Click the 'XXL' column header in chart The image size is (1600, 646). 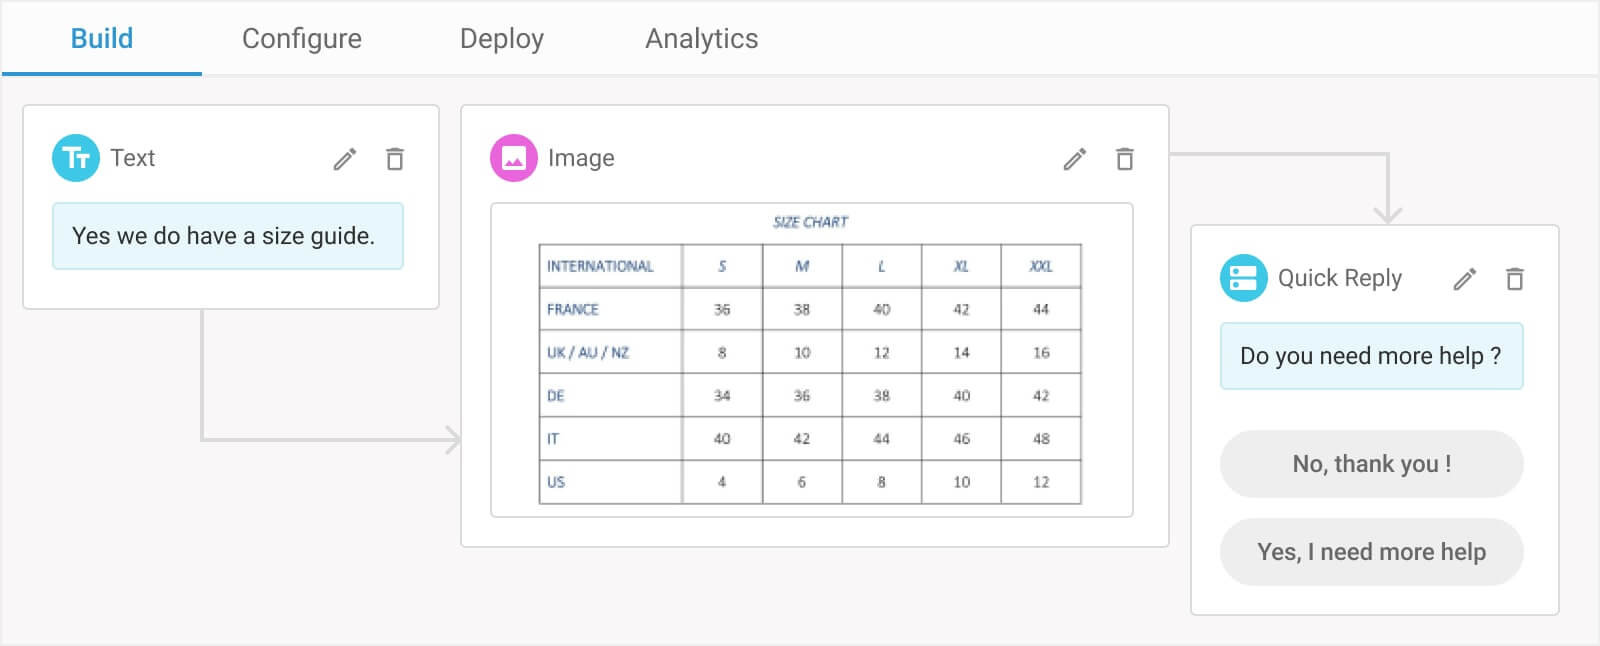1041,266
